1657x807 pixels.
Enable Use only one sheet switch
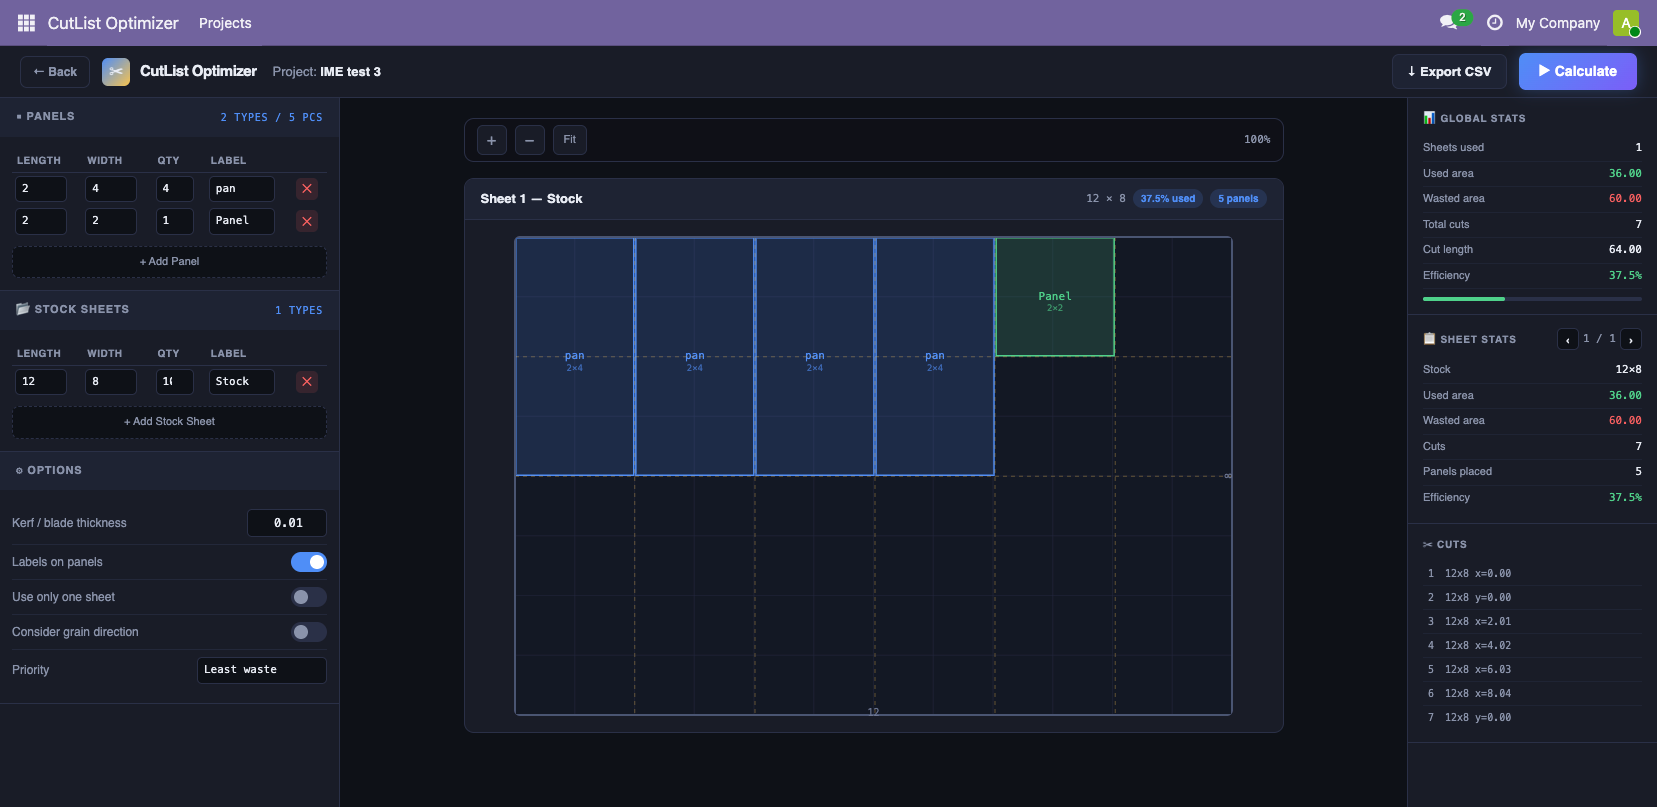309,597
